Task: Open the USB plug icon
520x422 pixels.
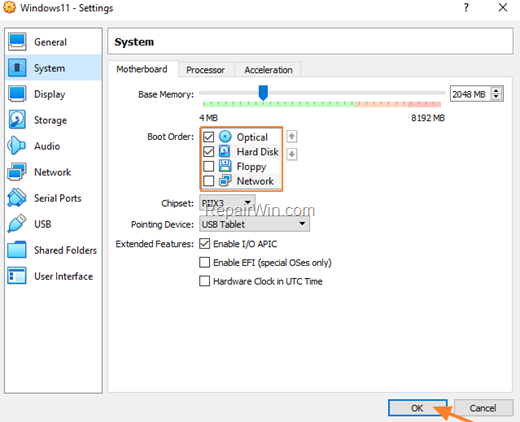Action: coord(17,224)
